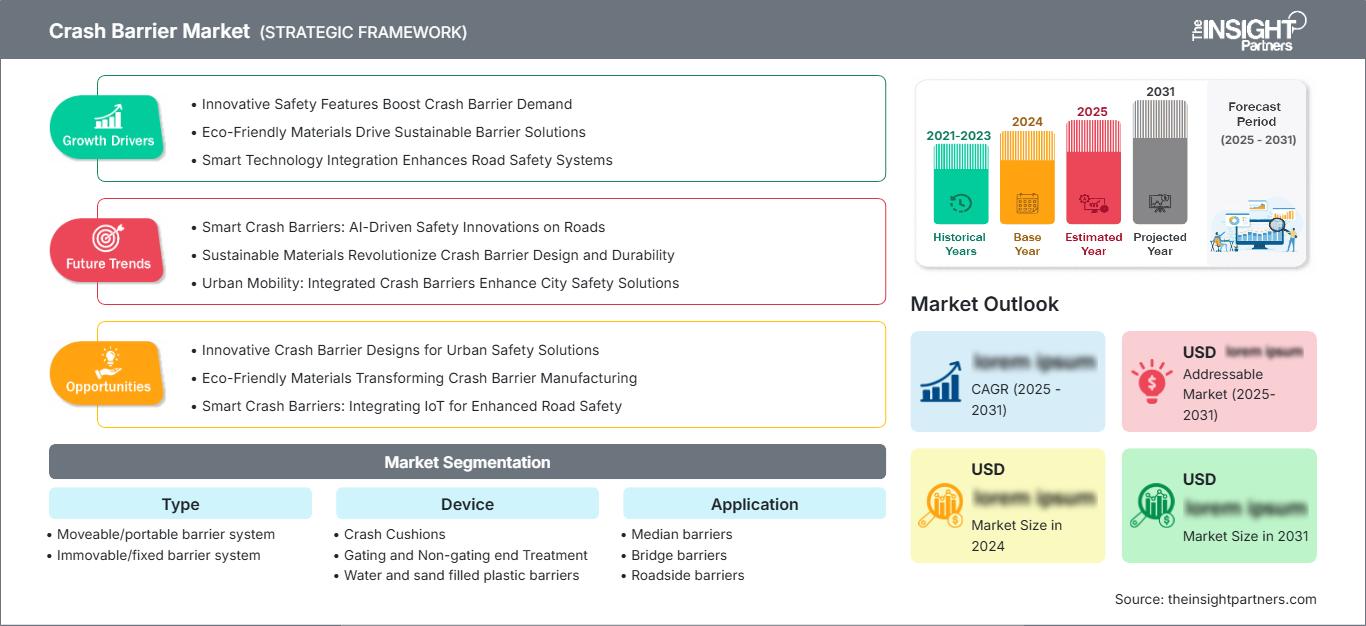Click the forecast period analyst illustration

tap(1256, 227)
